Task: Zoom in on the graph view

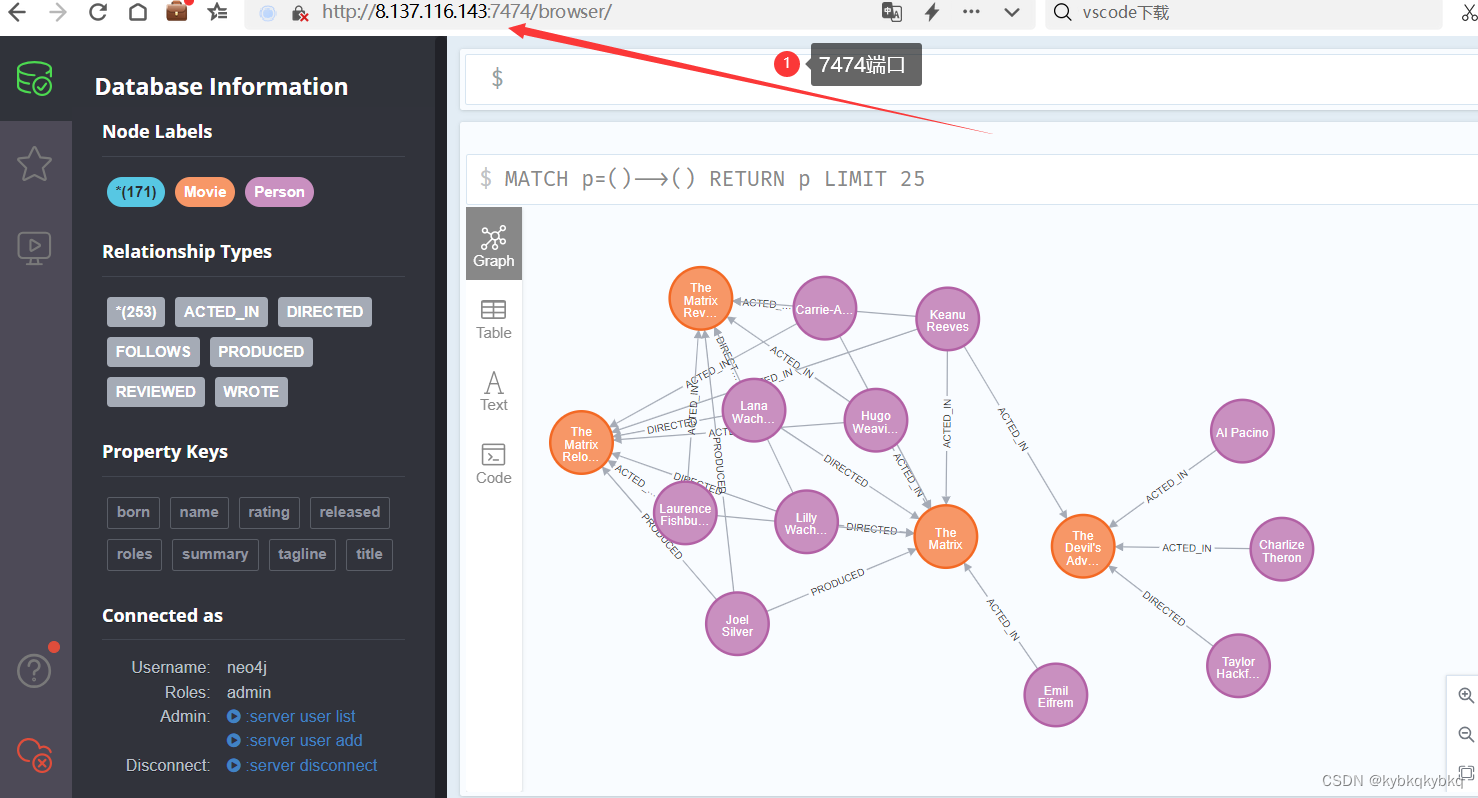Action: (x=1464, y=695)
